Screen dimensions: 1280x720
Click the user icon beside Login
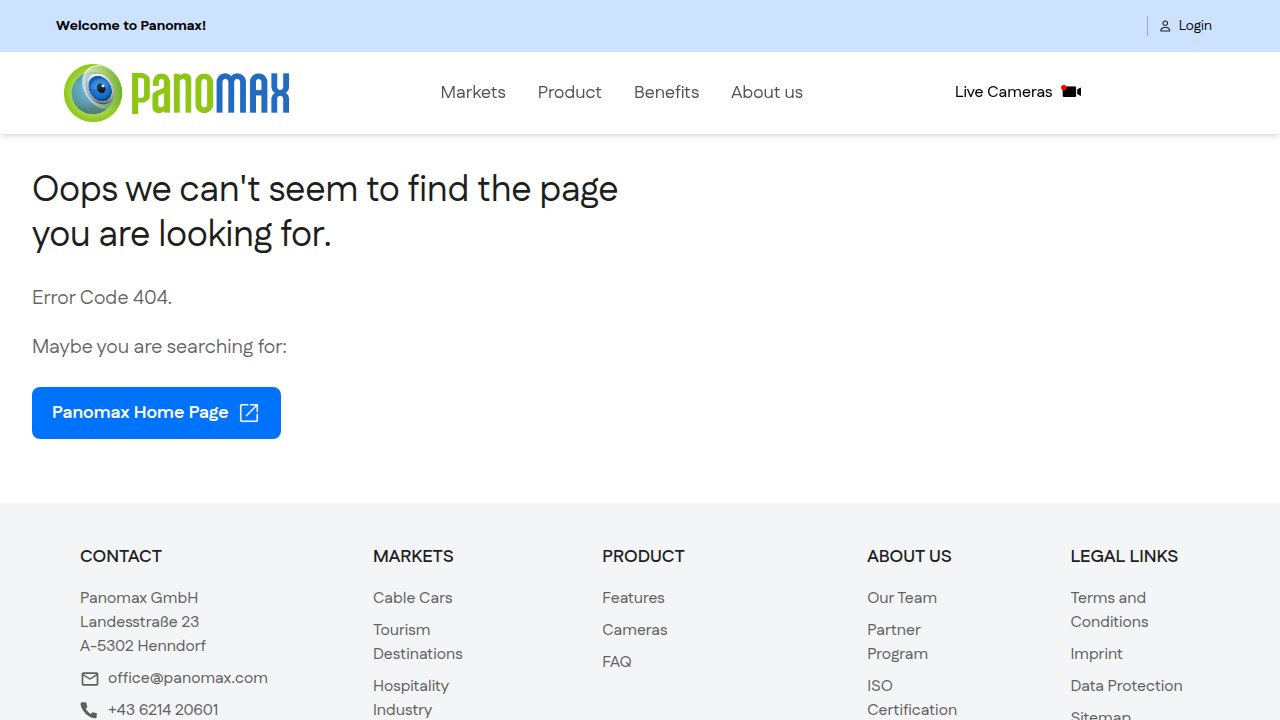pyautogui.click(x=1165, y=26)
